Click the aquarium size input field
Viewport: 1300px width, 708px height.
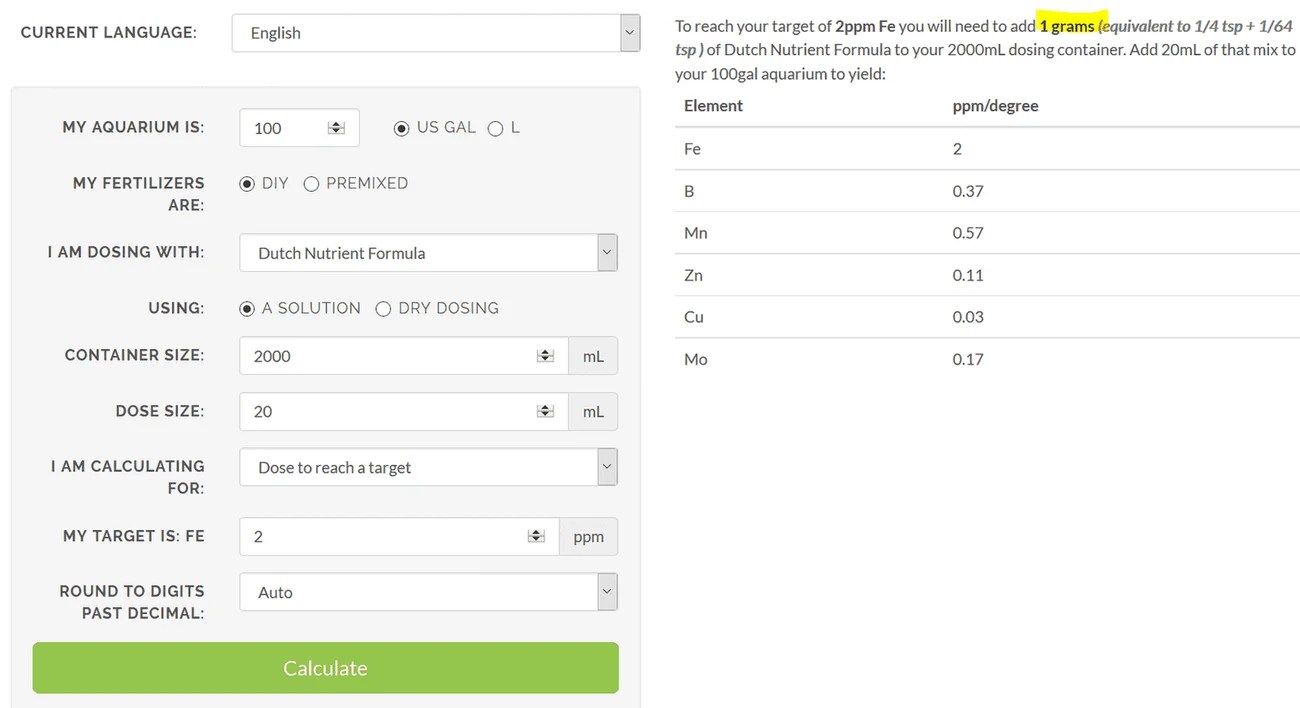pos(299,128)
